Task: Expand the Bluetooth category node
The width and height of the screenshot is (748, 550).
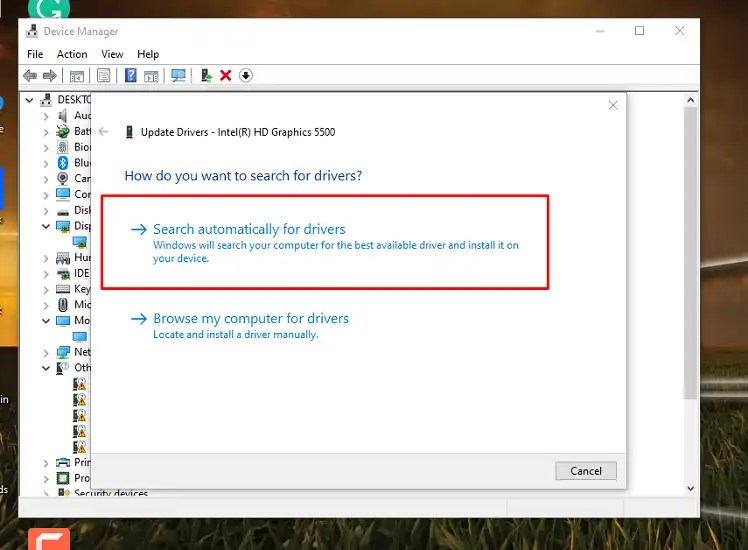Action: coord(46,163)
